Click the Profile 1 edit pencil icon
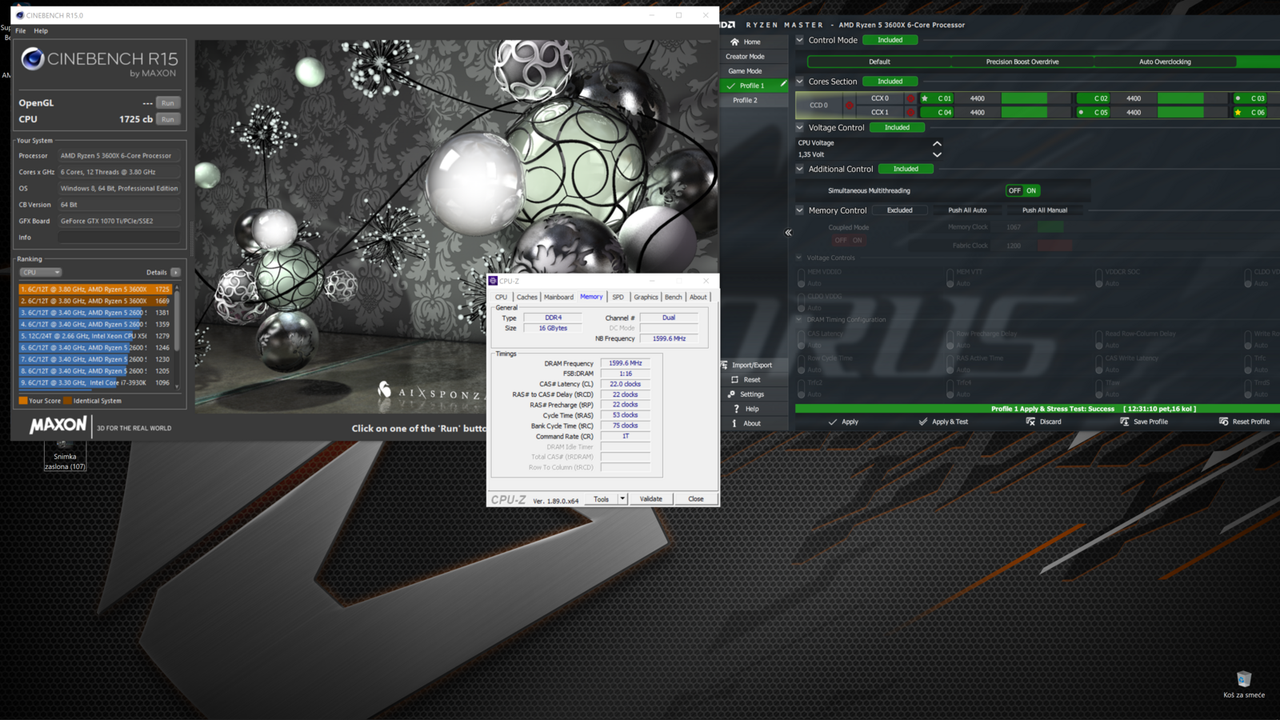 pos(783,86)
